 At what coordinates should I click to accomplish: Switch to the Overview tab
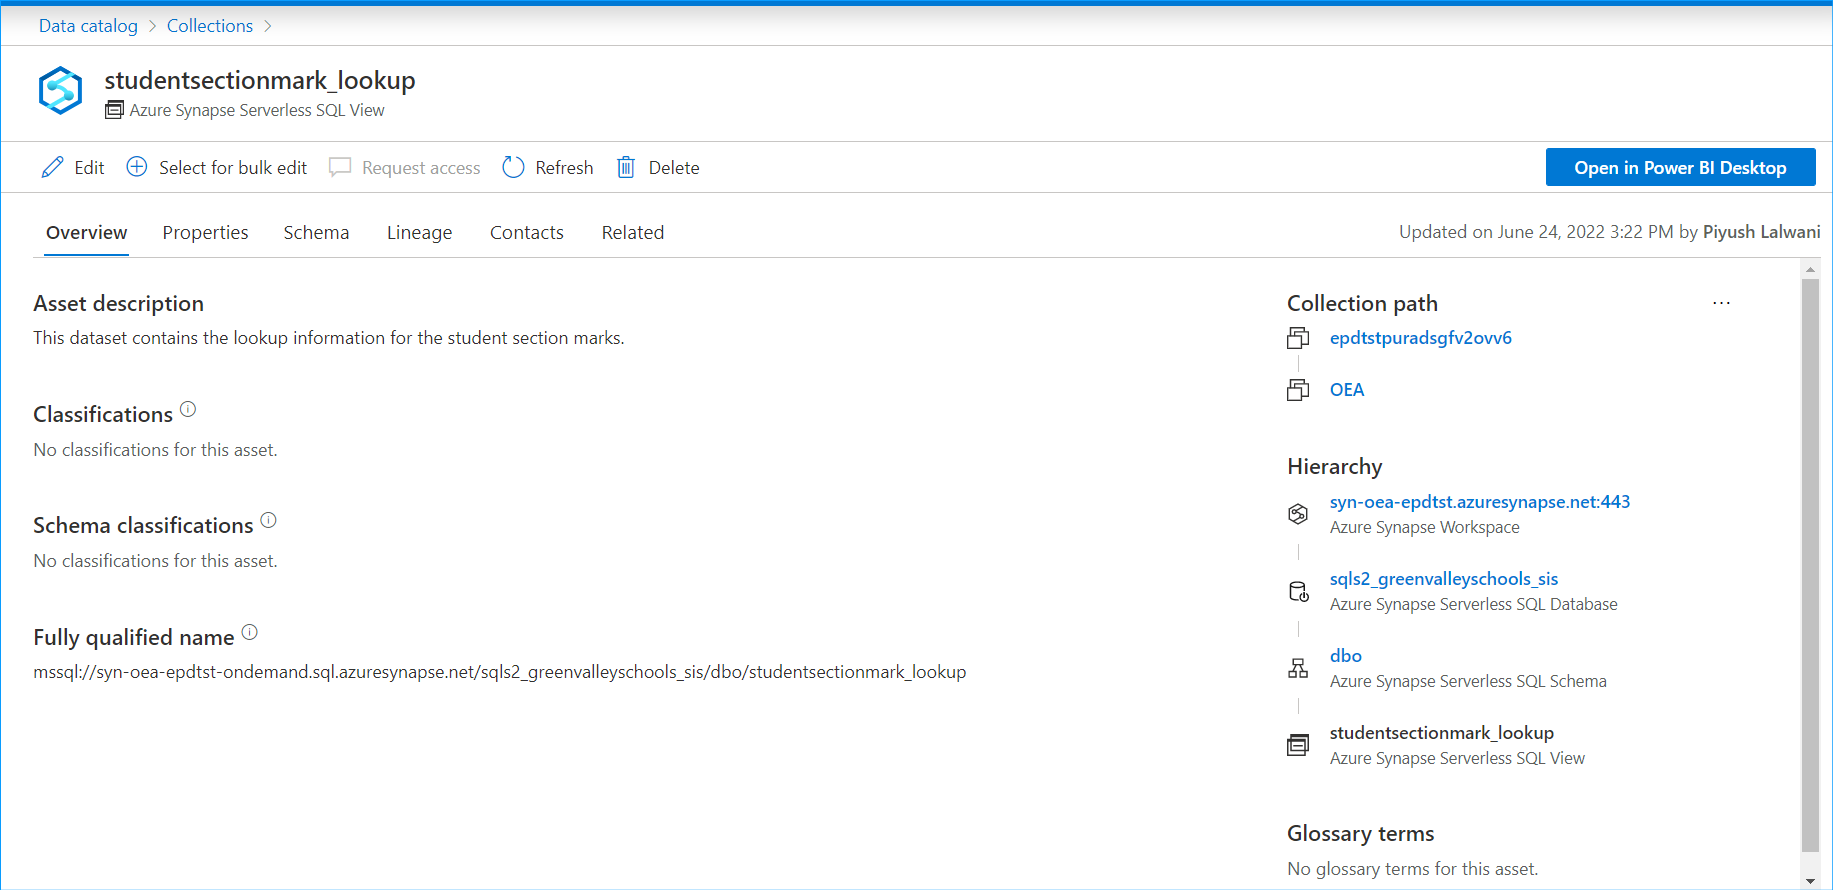click(87, 232)
